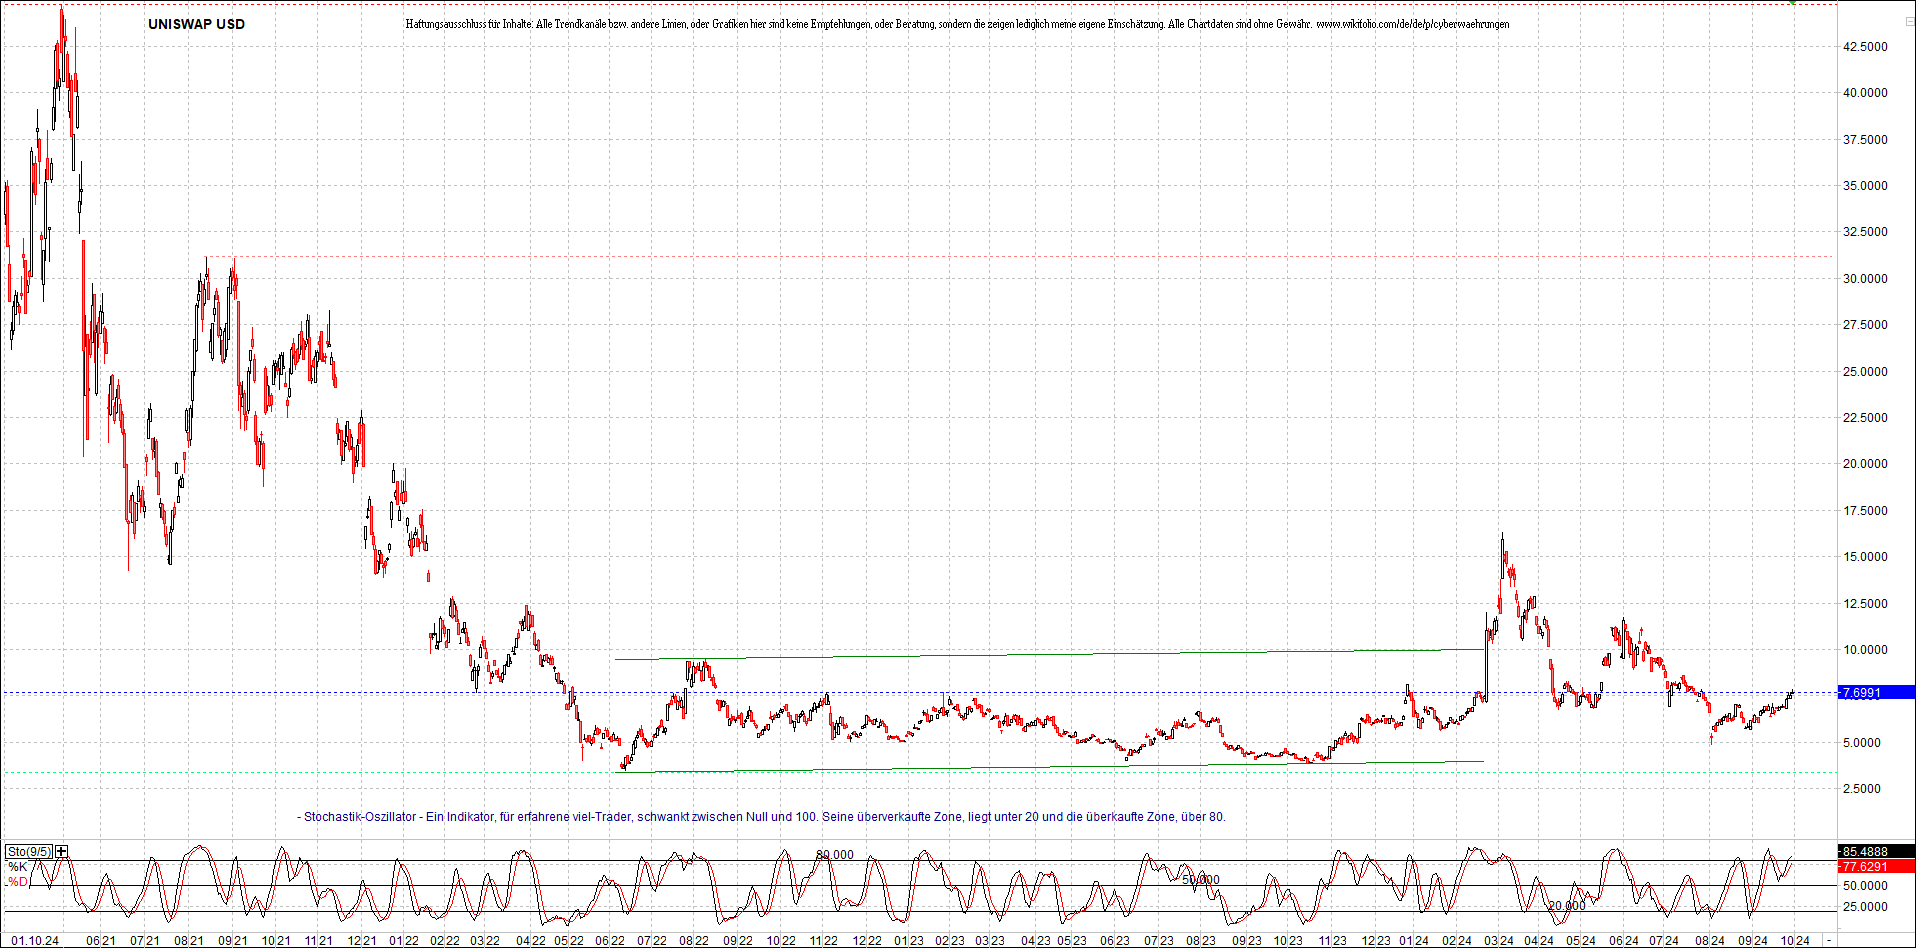Click the 03 24 date axis label
The width and height of the screenshot is (1916, 948).
coord(1498,941)
